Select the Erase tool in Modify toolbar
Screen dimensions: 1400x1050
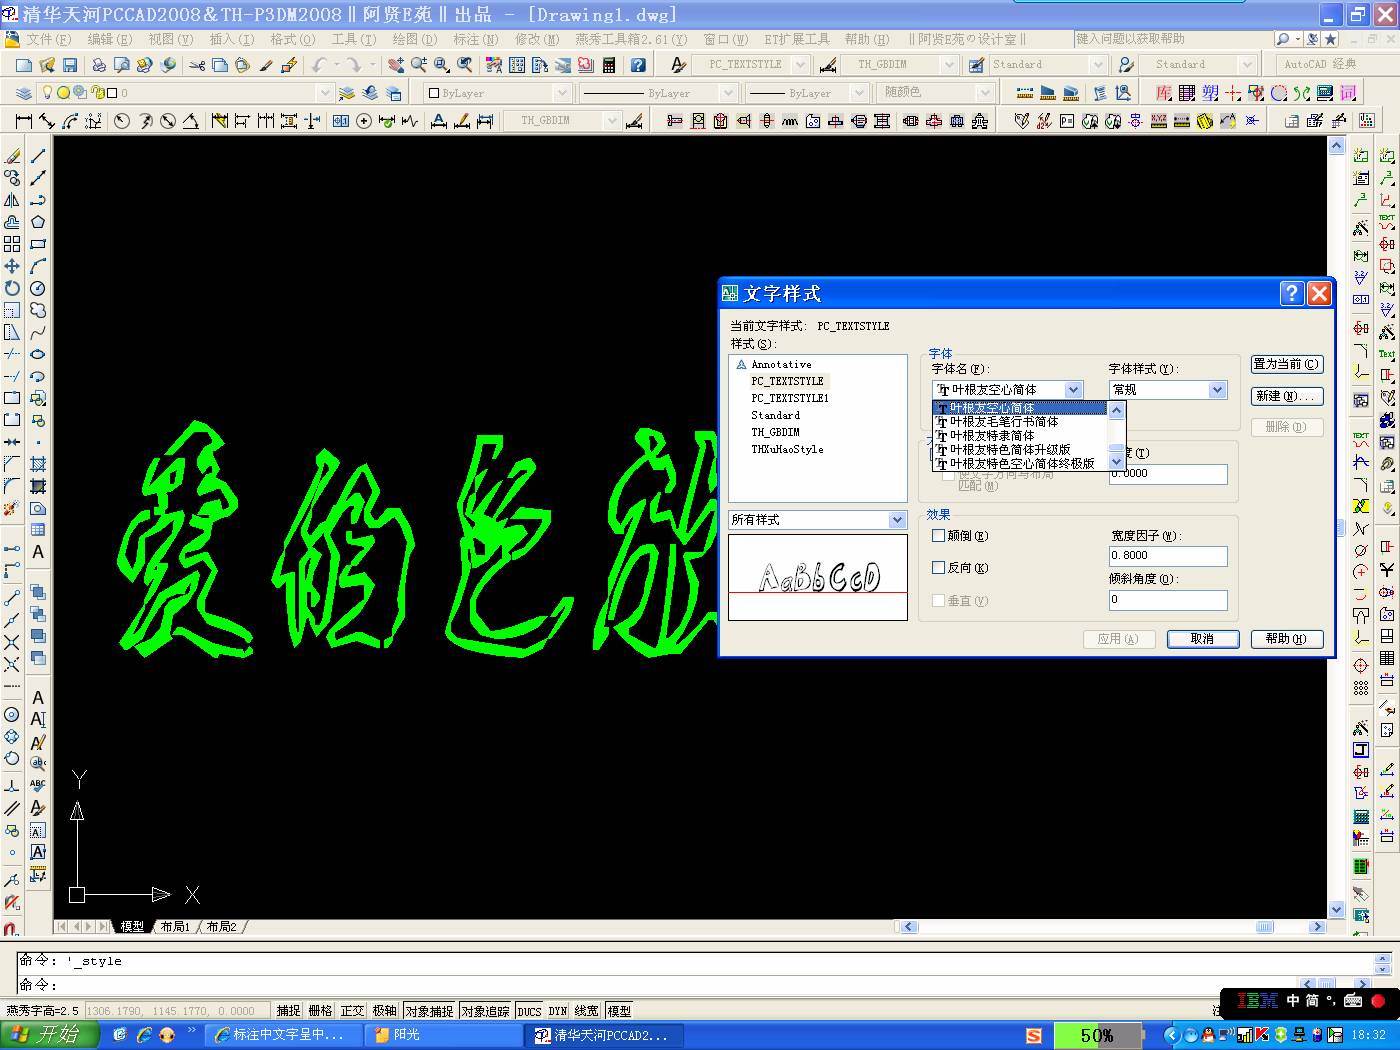[12, 156]
